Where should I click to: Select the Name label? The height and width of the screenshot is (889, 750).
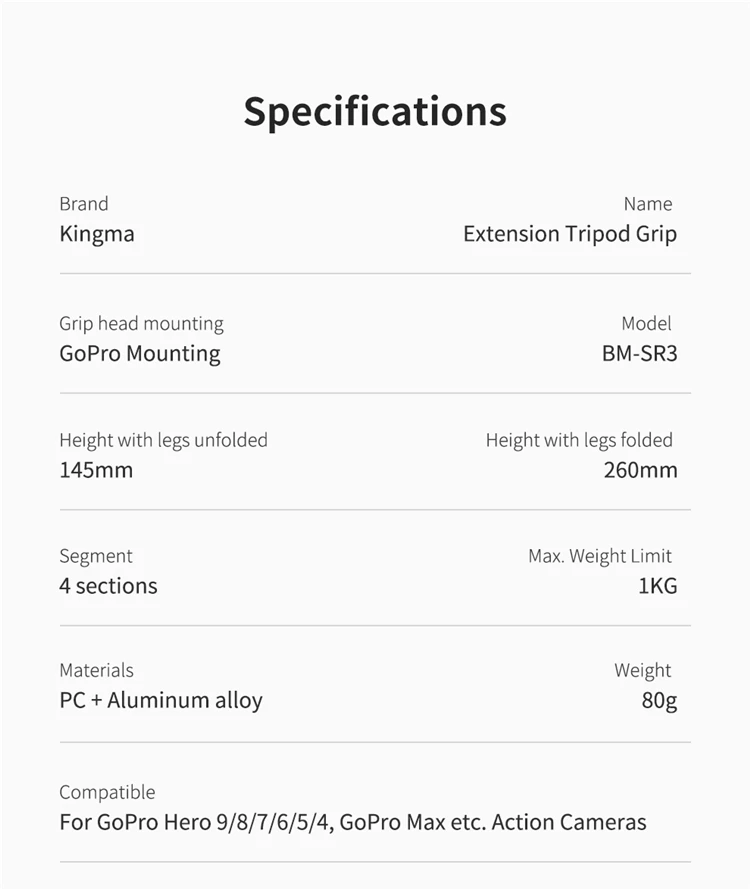(x=648, y=204)
